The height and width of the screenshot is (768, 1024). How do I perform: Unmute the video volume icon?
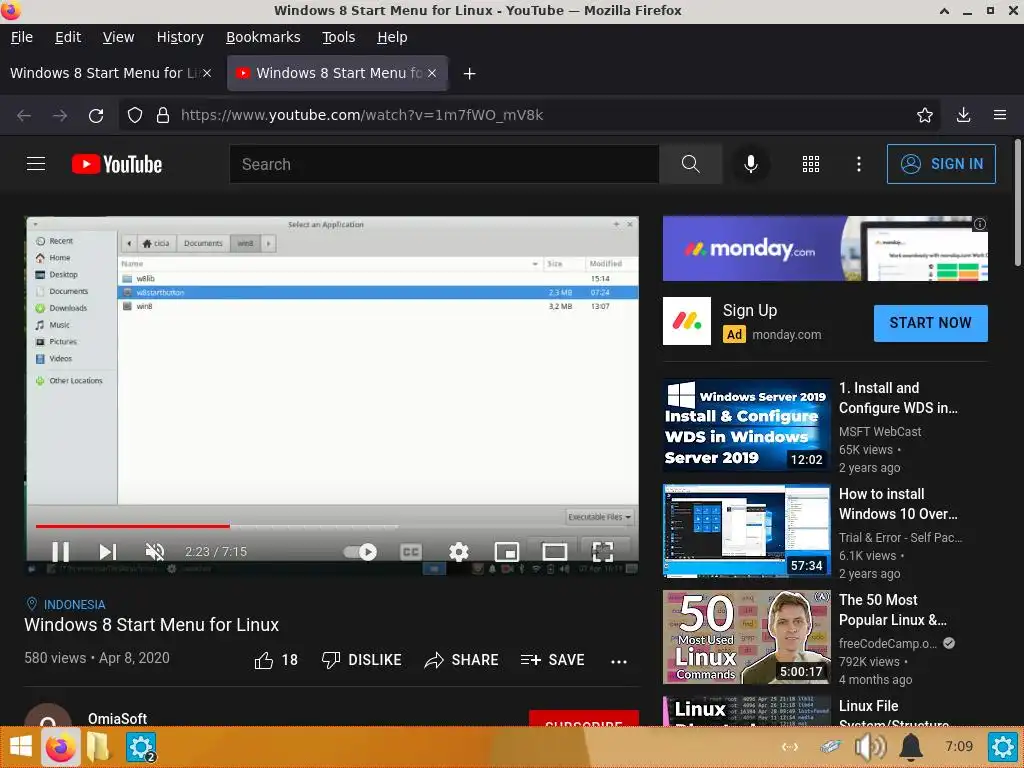click(155, 552)
